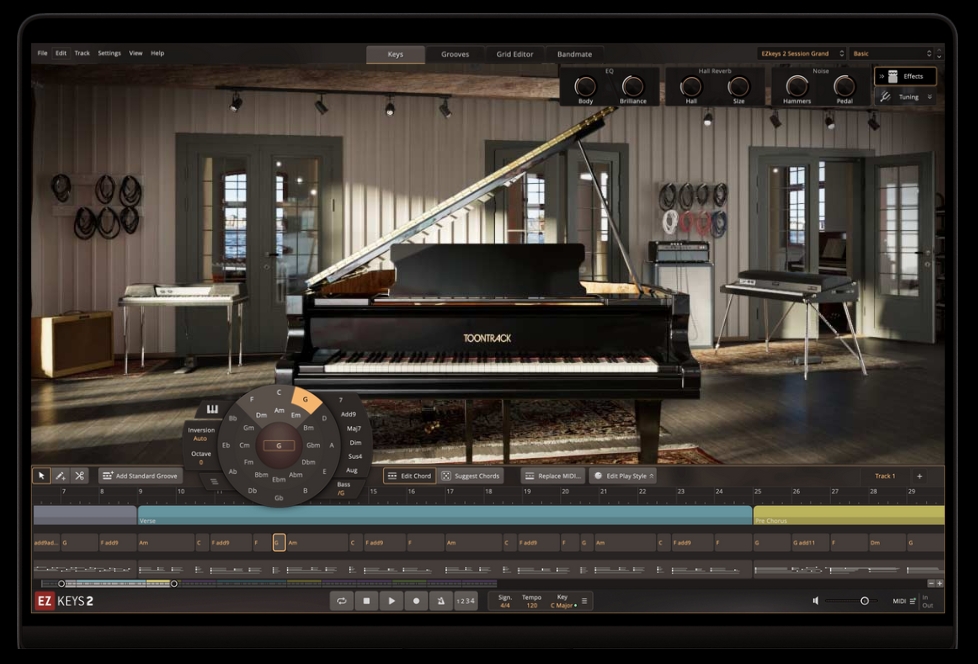Click the Effects panel button

tap(906, 76)
